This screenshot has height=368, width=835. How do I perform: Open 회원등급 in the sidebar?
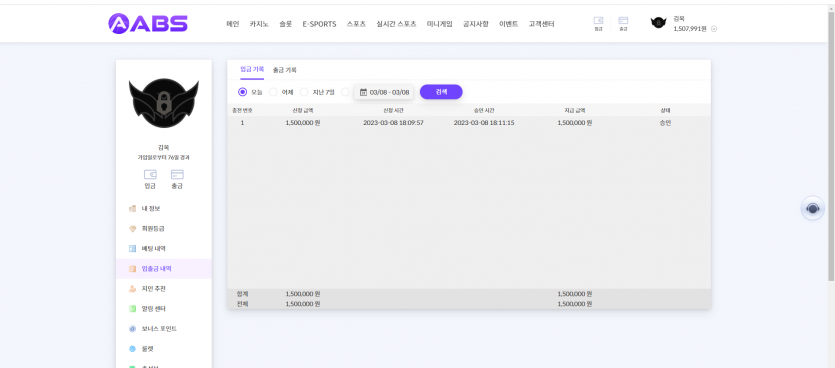pyautogui.click(x=163, y=228)
